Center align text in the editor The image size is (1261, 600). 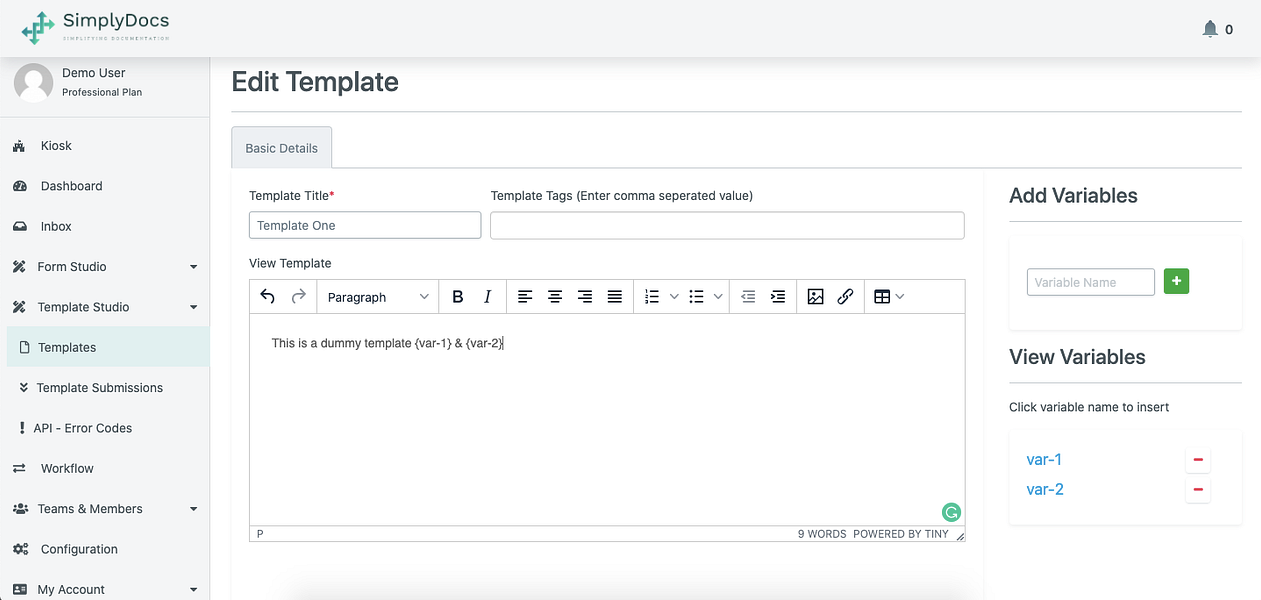click(x=555, y=297)
